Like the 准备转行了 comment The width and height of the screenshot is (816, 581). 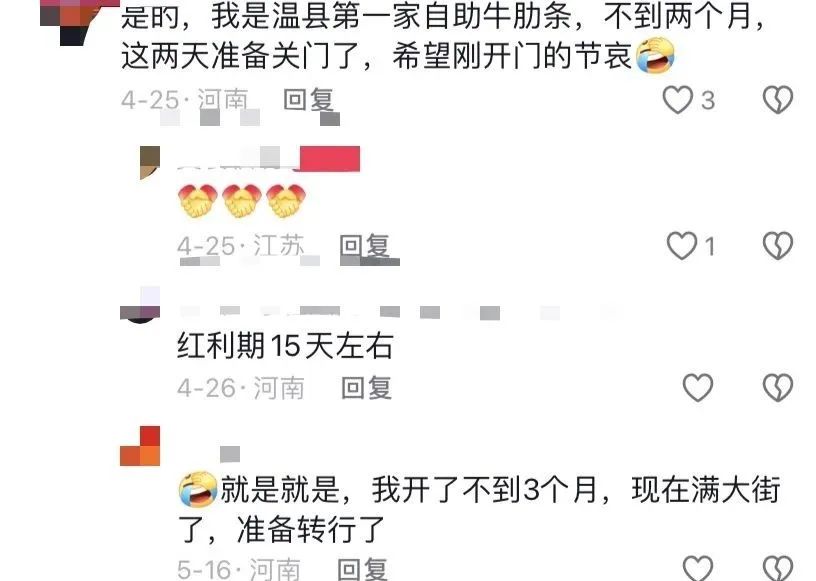click(x=697, y=568)
